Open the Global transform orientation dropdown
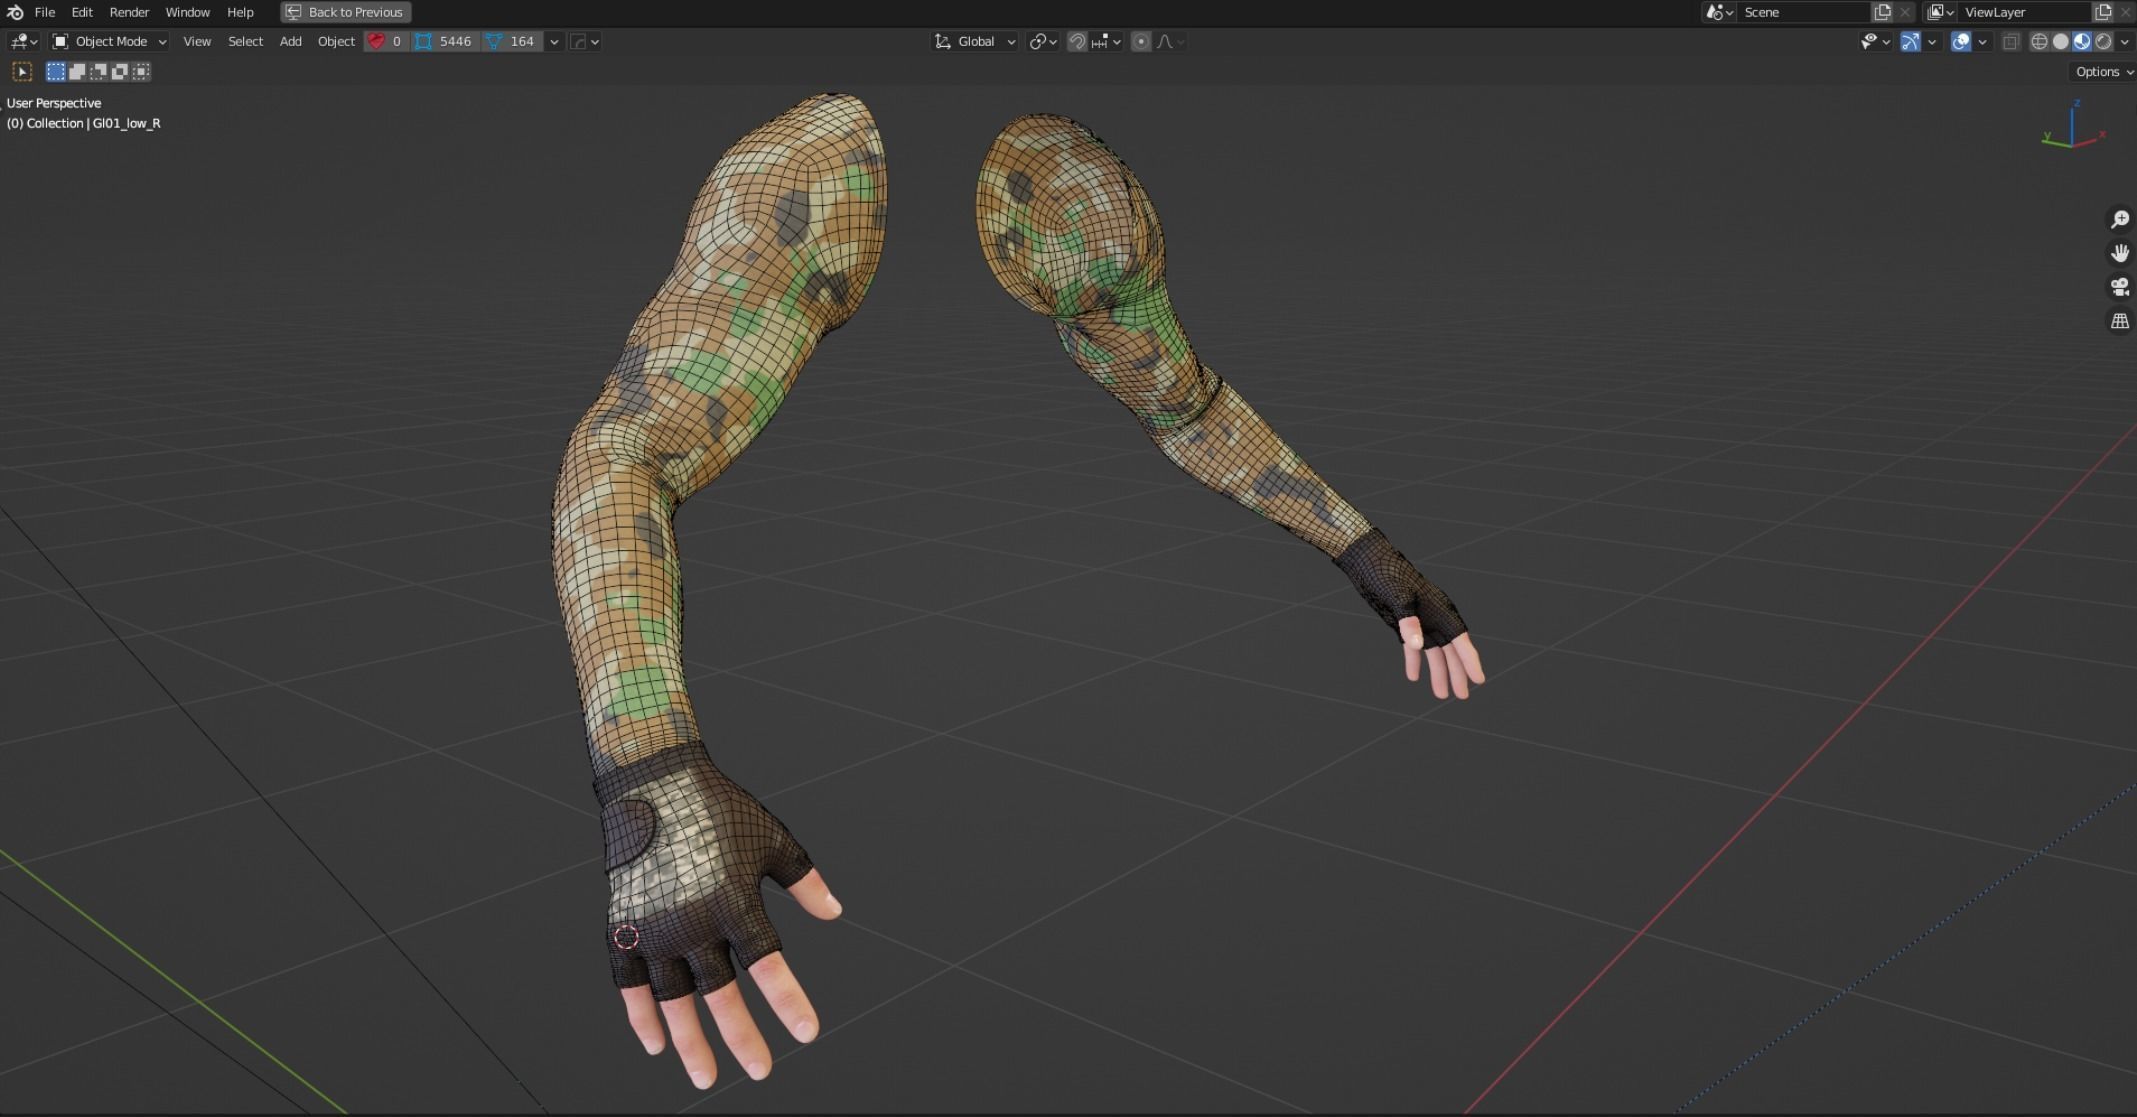Viewport: 2137px width, 1117px height. coord(975,41)
